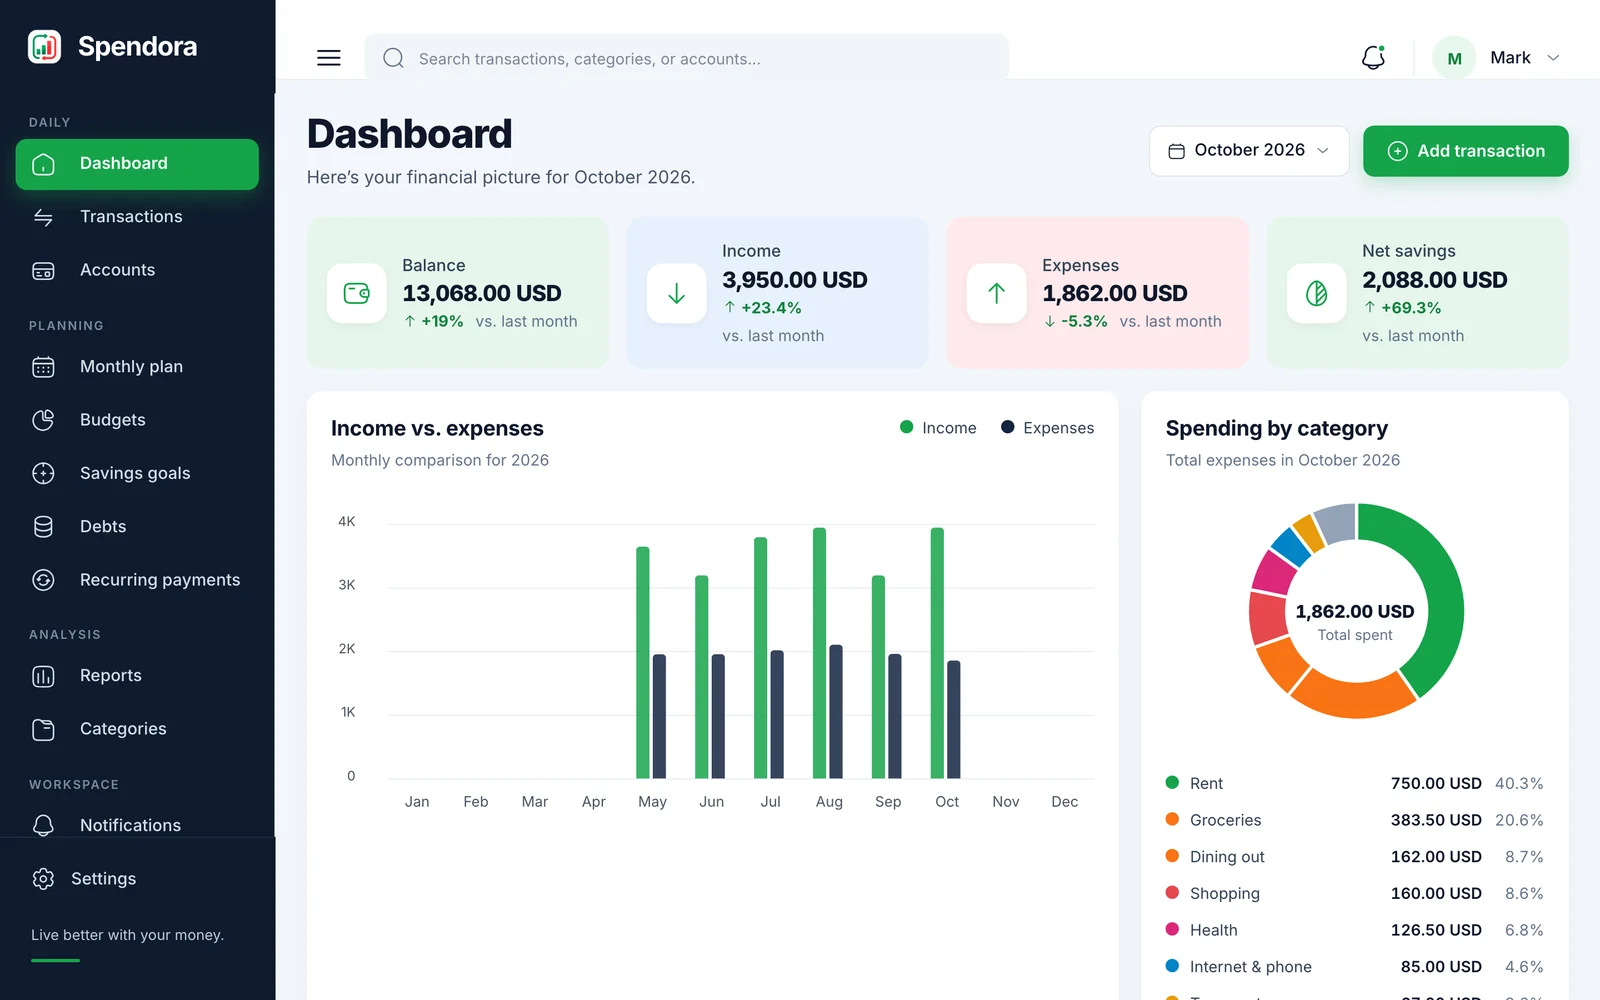The height and width of the screenshot is (1000, 1600).
Task: Click the May expenses bar in chart
Action: 659,716
